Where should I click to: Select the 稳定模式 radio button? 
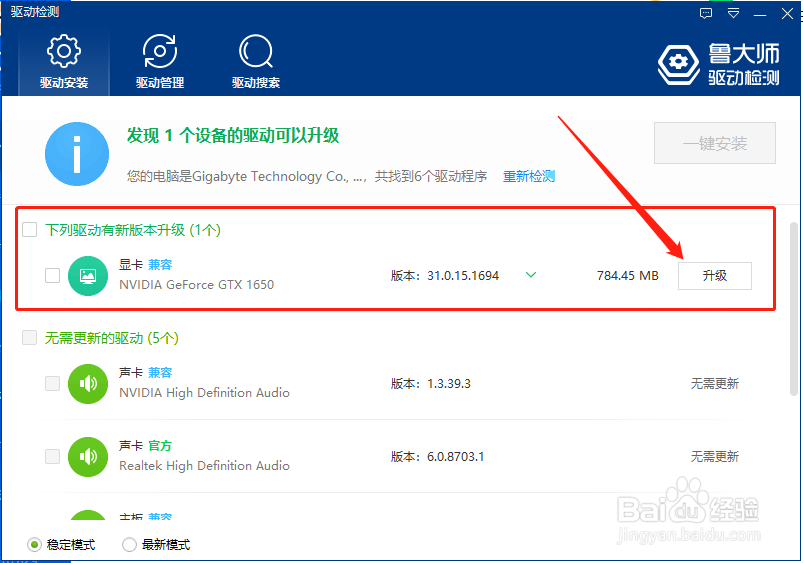click(34, 545)
